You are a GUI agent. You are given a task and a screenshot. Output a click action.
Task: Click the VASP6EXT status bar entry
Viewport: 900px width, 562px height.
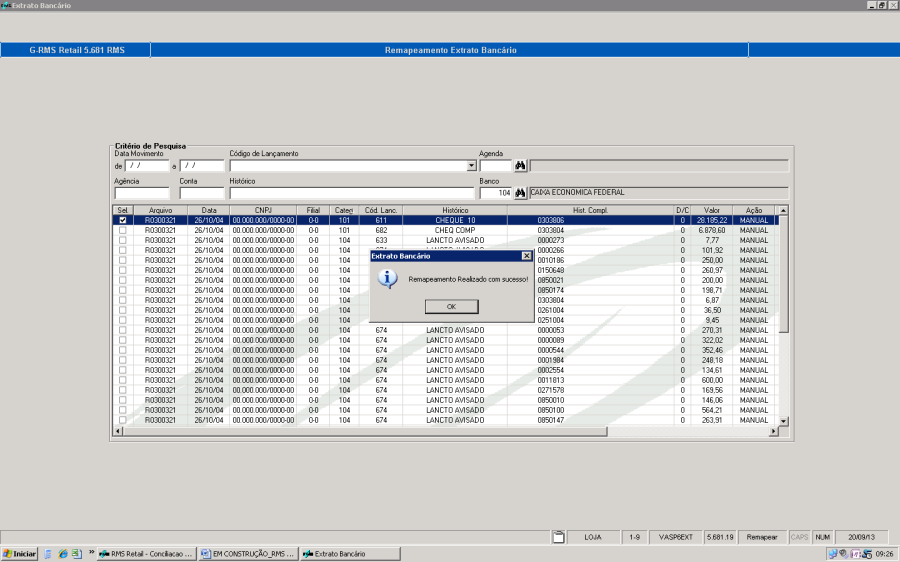tap(676, 537)
